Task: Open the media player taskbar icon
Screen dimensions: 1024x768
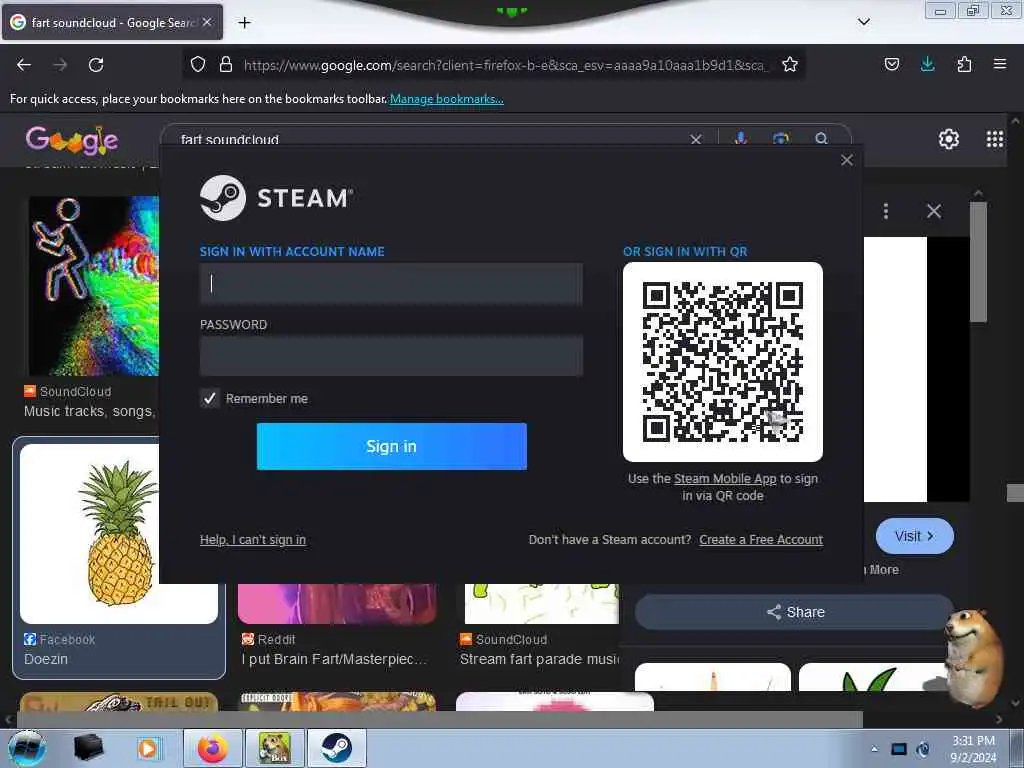Action: pyautogui.click(x=148, y=748)
